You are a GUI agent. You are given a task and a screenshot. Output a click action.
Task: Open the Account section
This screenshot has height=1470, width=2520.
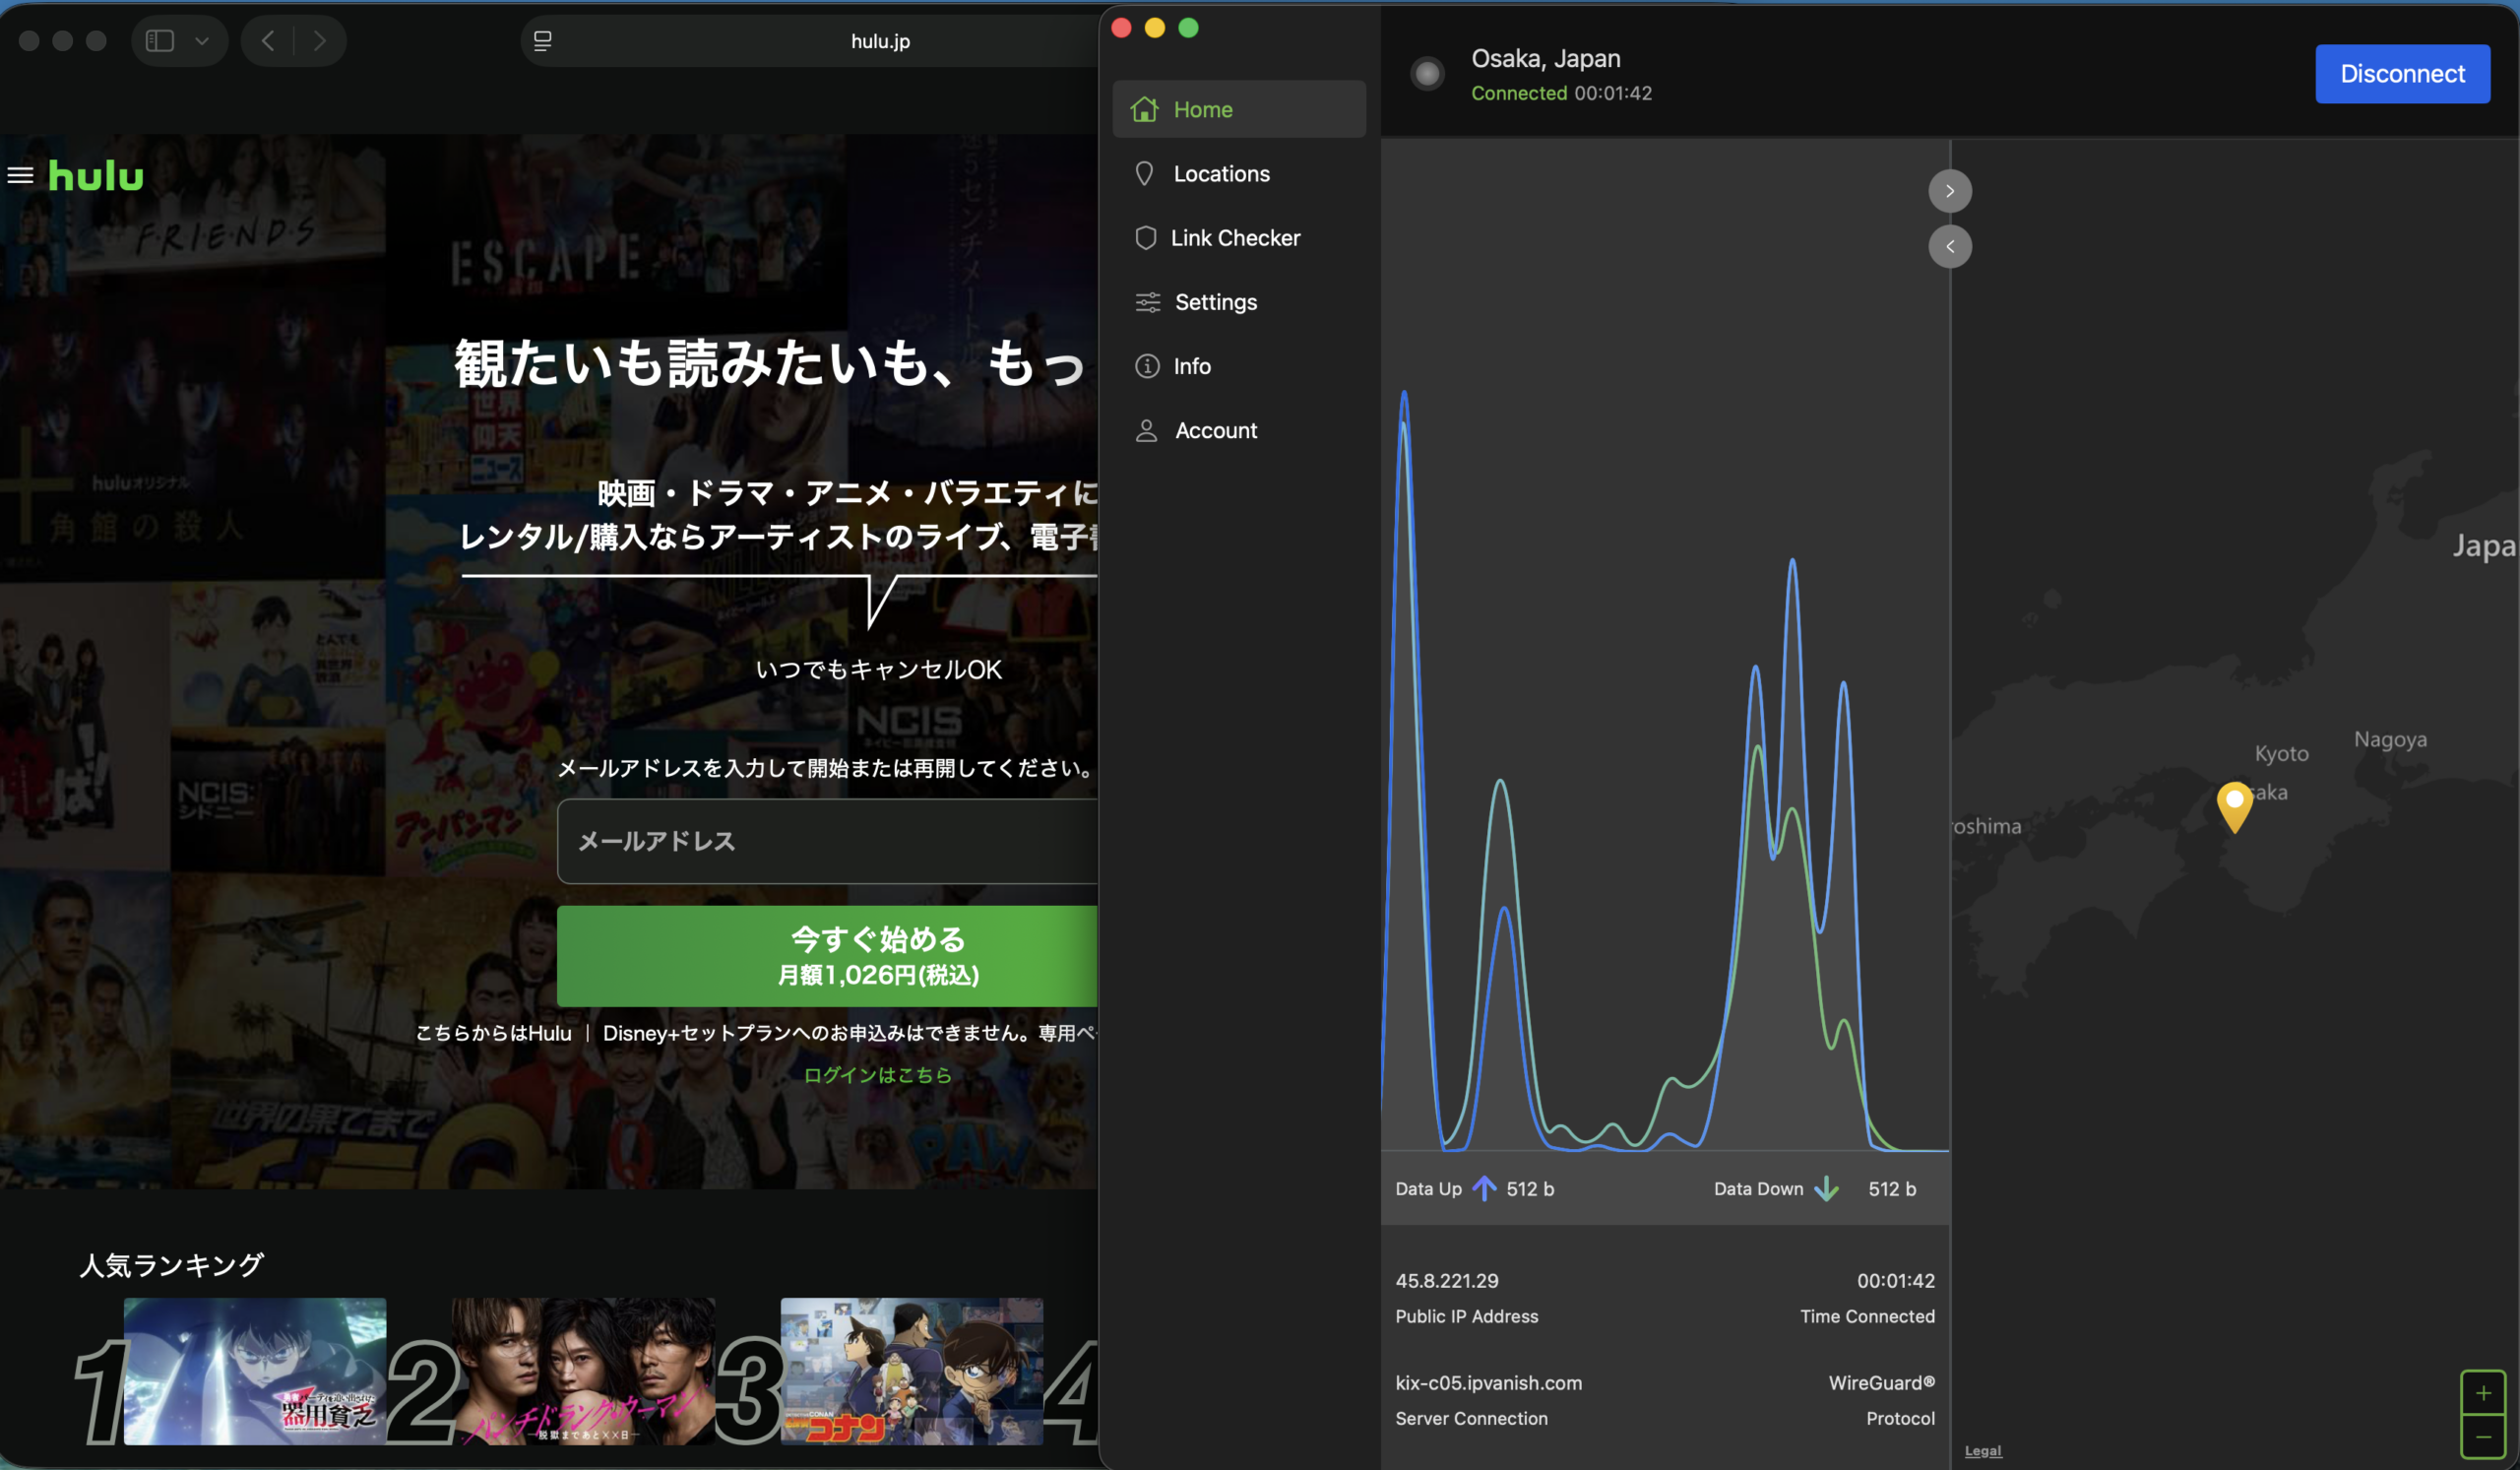tap(1238, 430)
